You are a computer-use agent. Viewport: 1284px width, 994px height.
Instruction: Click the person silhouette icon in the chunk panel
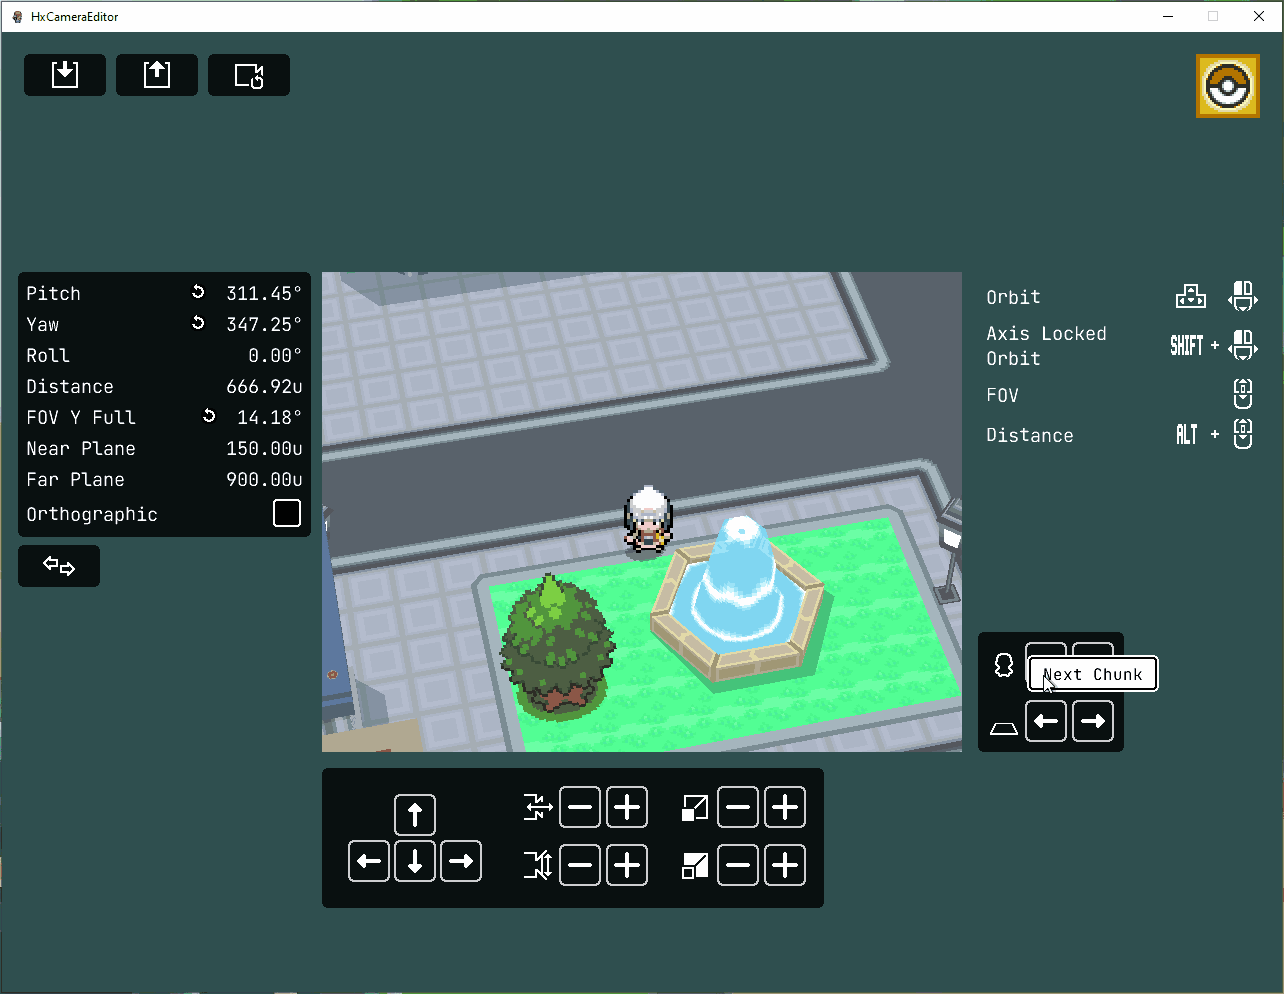pos(1004,665)
